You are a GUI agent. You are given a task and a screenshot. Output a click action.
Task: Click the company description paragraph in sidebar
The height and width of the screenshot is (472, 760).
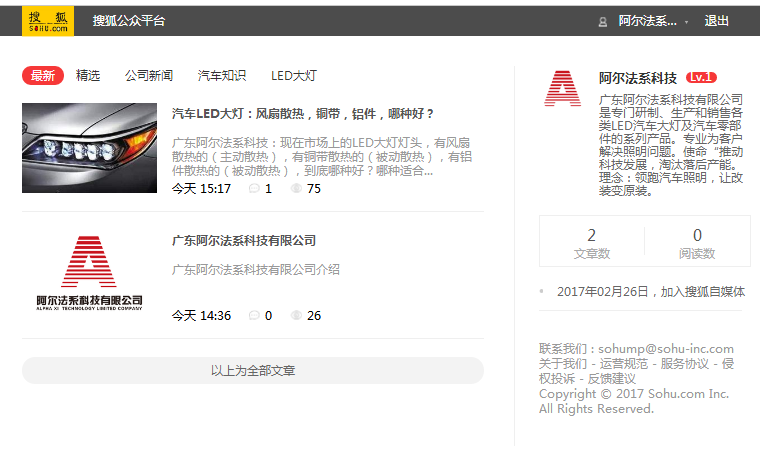pyautogui.click(x=671, y=145)
